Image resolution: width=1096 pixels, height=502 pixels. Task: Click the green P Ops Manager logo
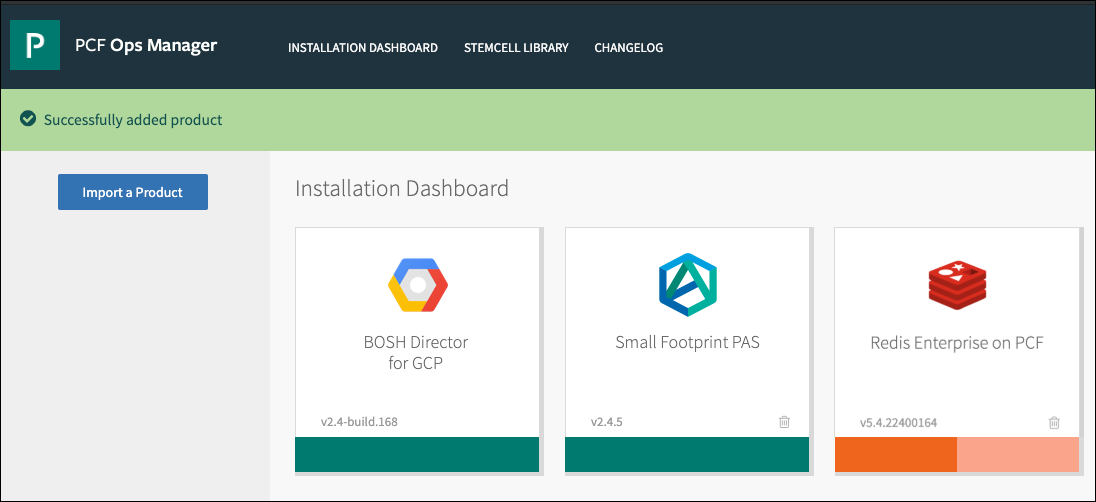tap(35, 45)
